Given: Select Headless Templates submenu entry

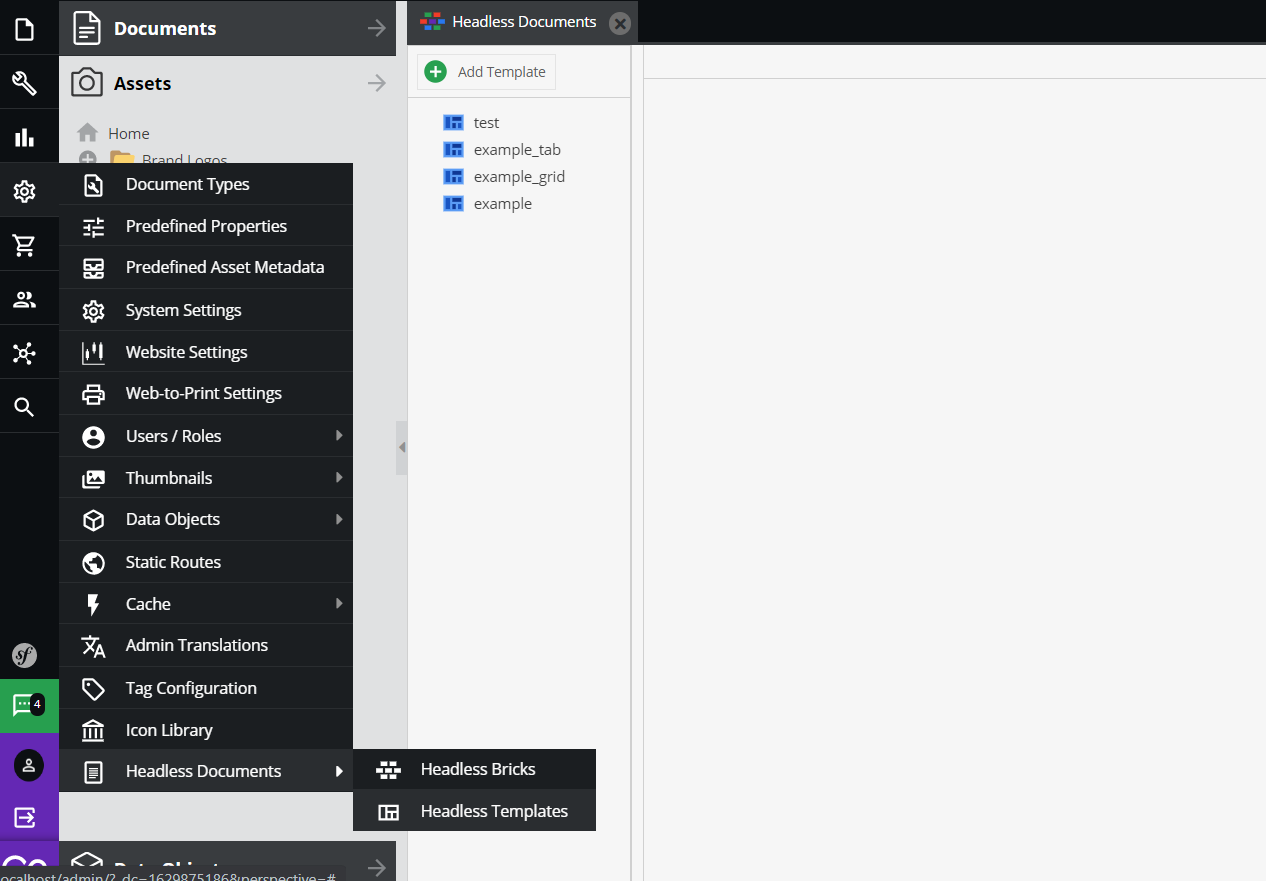Looking at the screenshot, I should (x=474, y=811).
